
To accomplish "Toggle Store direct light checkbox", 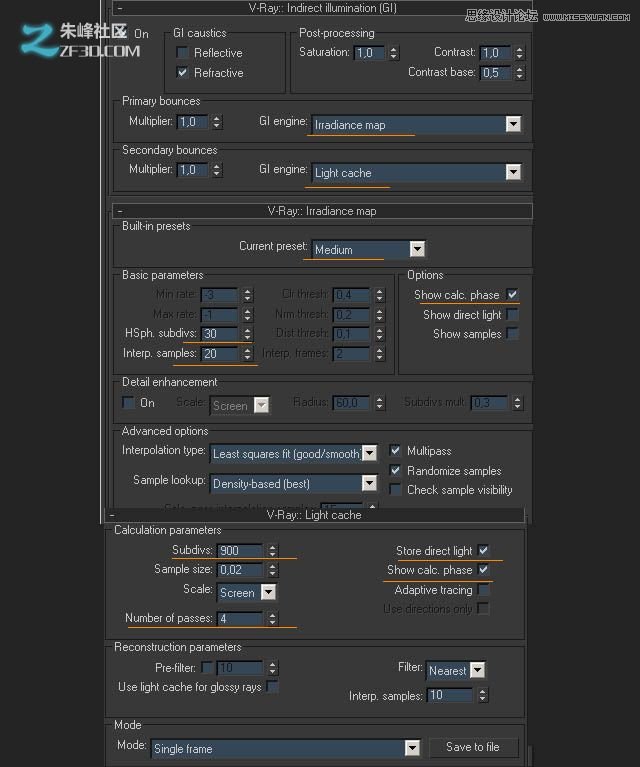I will (x=484, y=550).
